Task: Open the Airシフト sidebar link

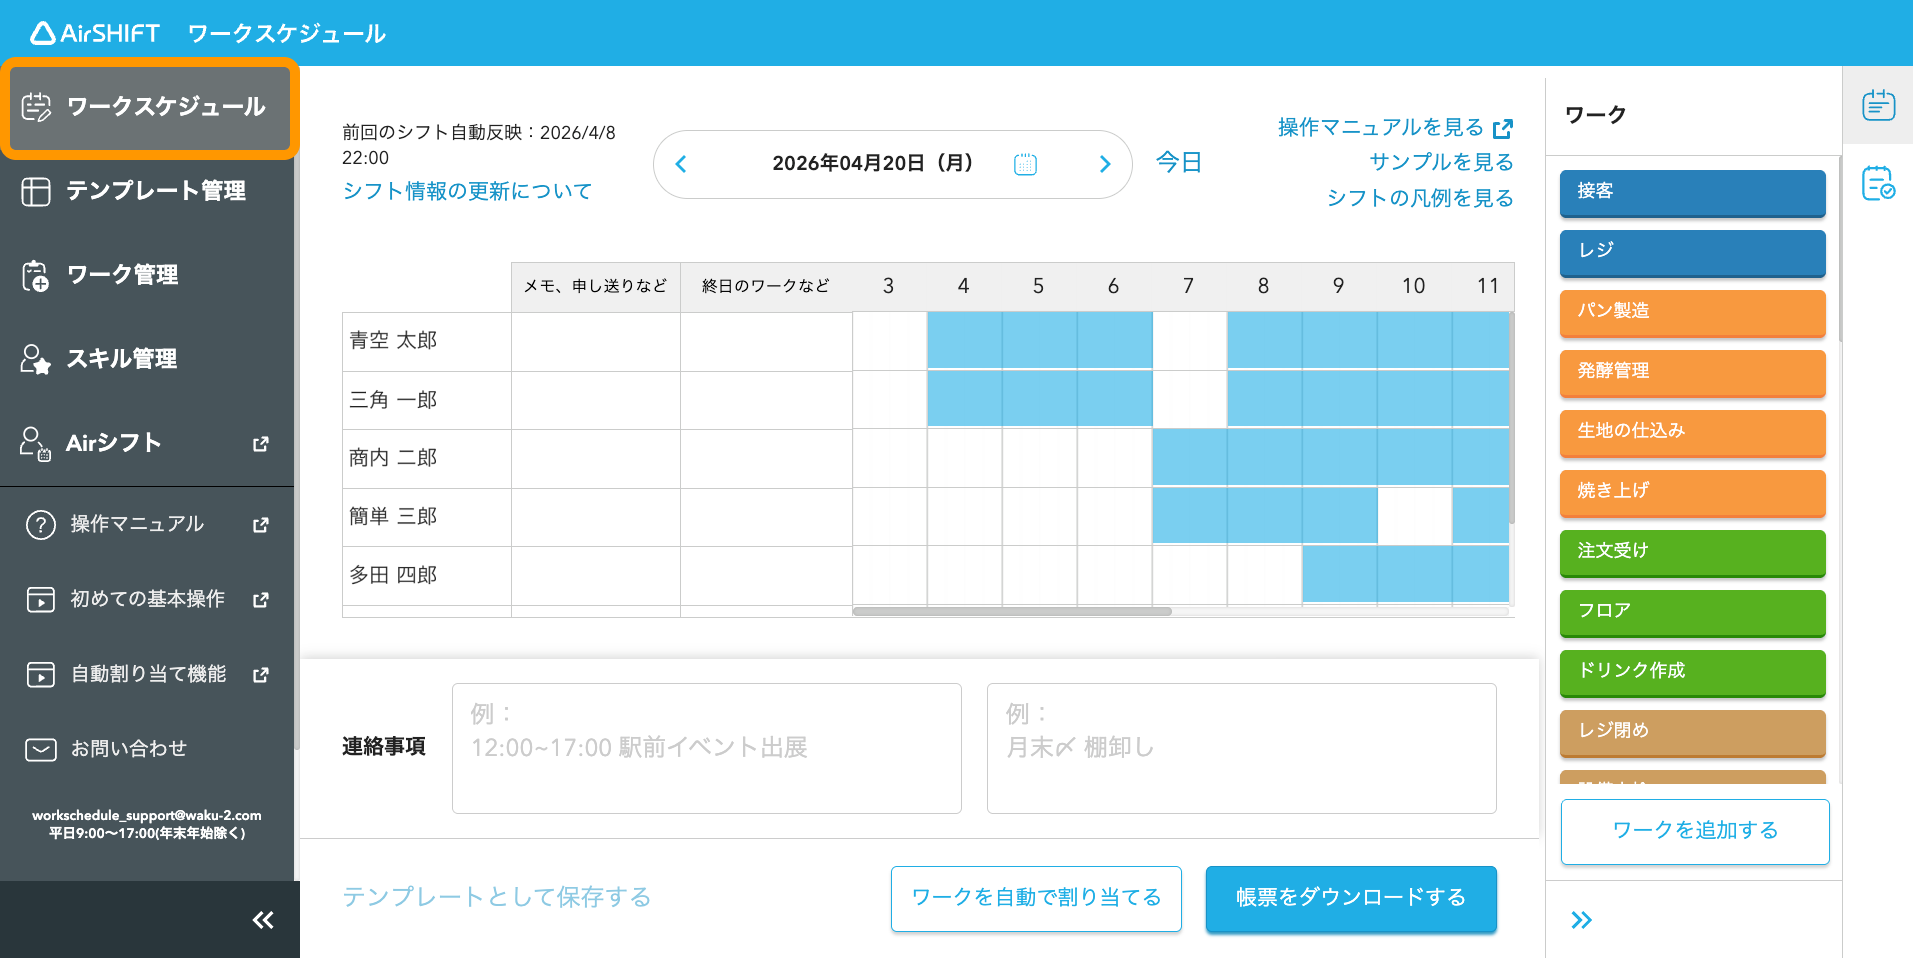Action: point(147,443)
